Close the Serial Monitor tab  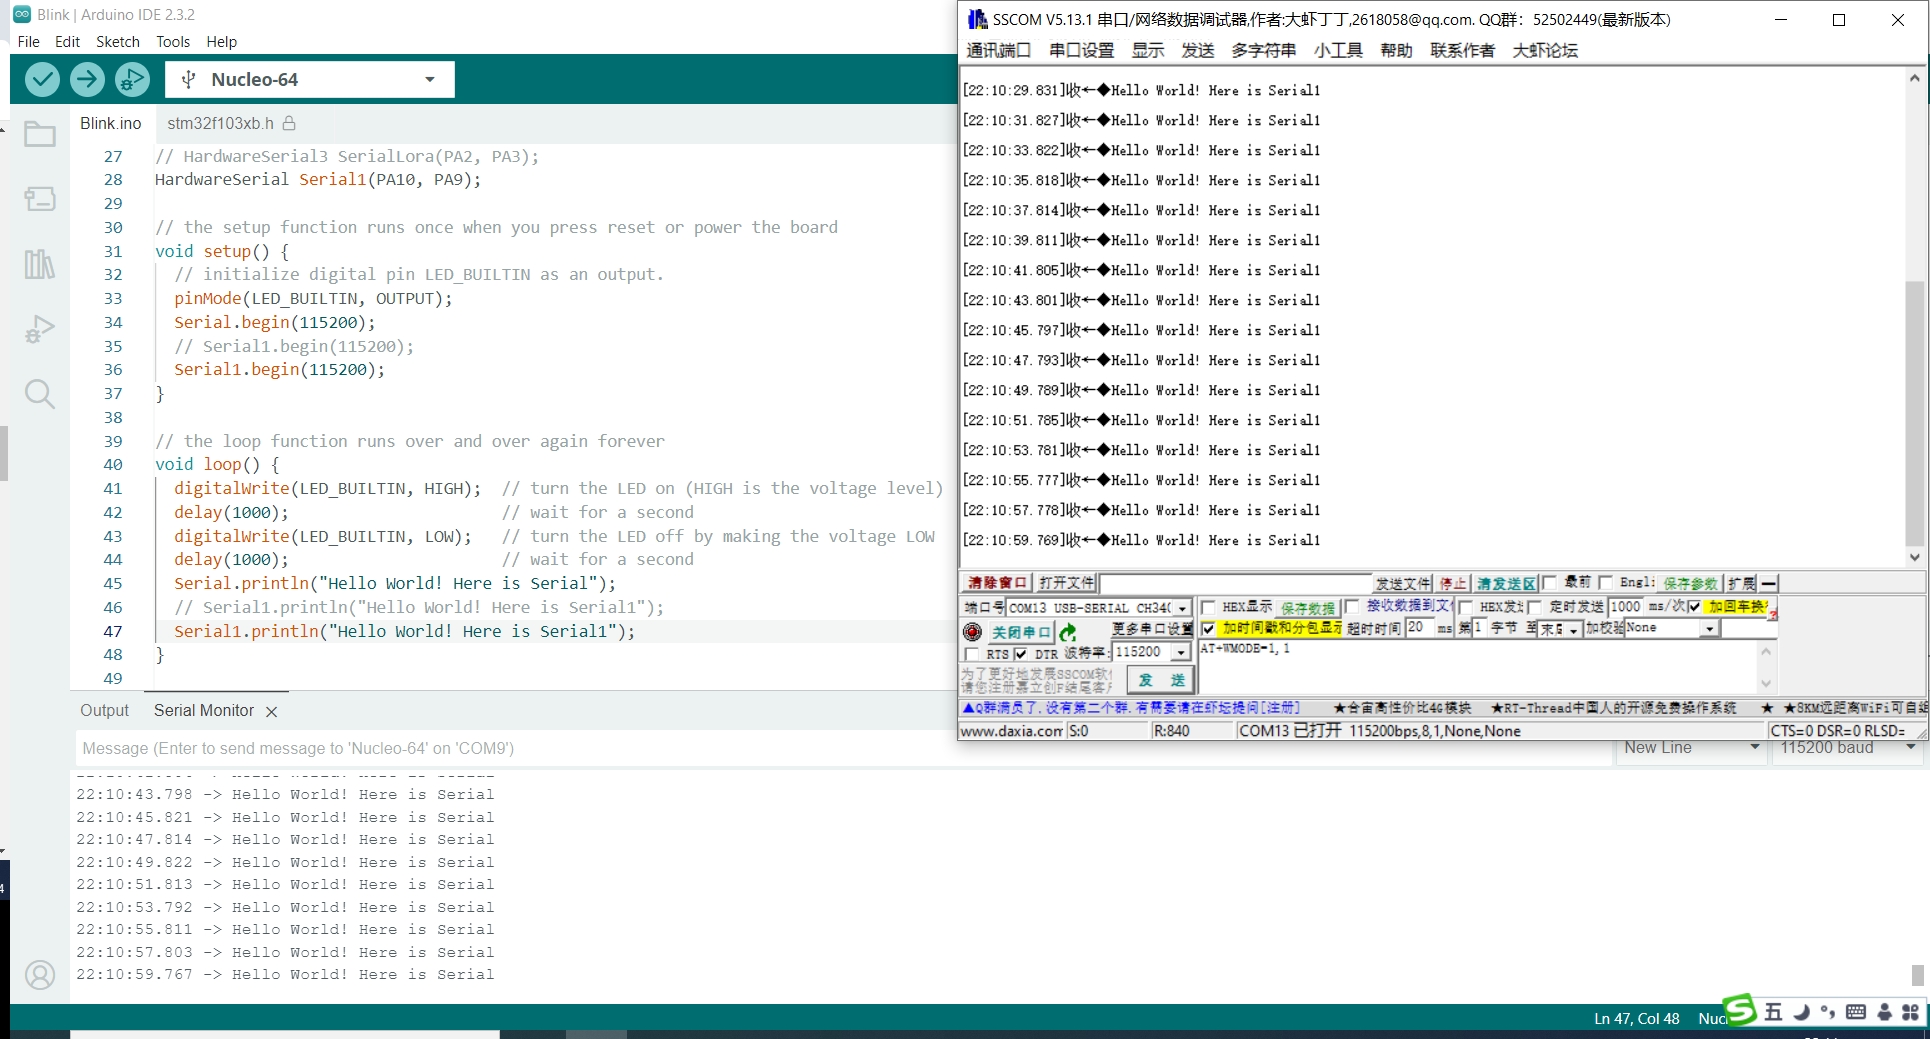point(271,711)
